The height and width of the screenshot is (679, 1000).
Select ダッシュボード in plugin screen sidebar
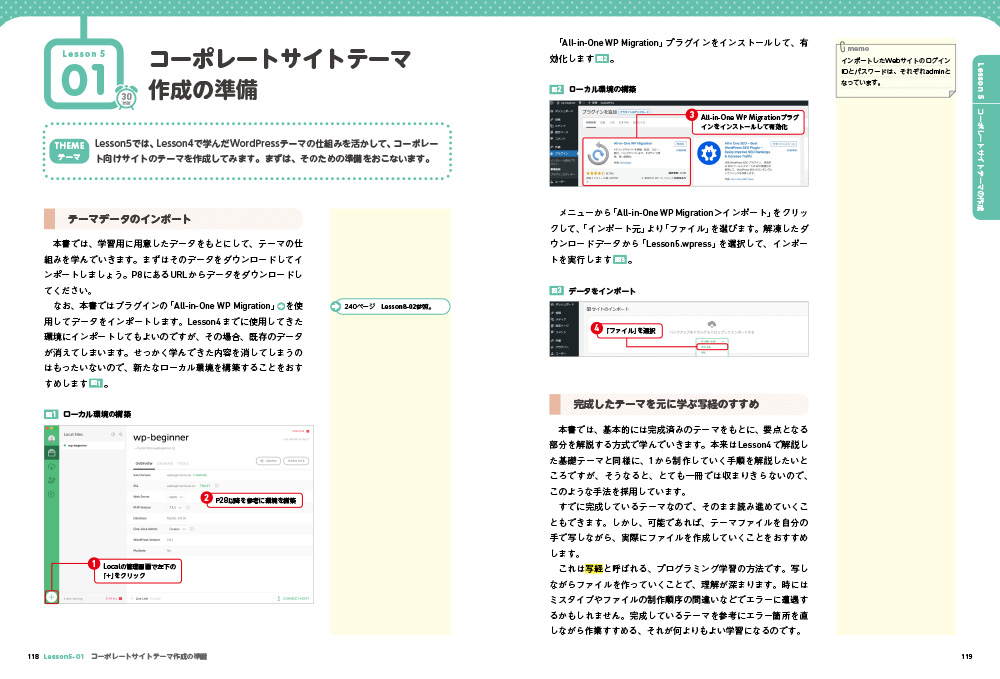click(x=564, y=112)
